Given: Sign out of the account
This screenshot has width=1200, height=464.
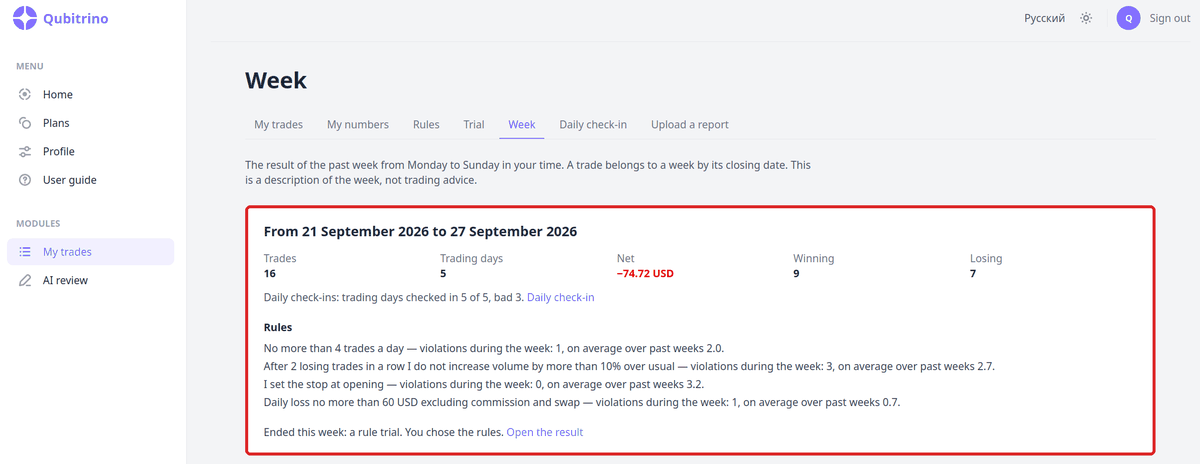Looking at the screenshot, I should [x=1169, y=18].
